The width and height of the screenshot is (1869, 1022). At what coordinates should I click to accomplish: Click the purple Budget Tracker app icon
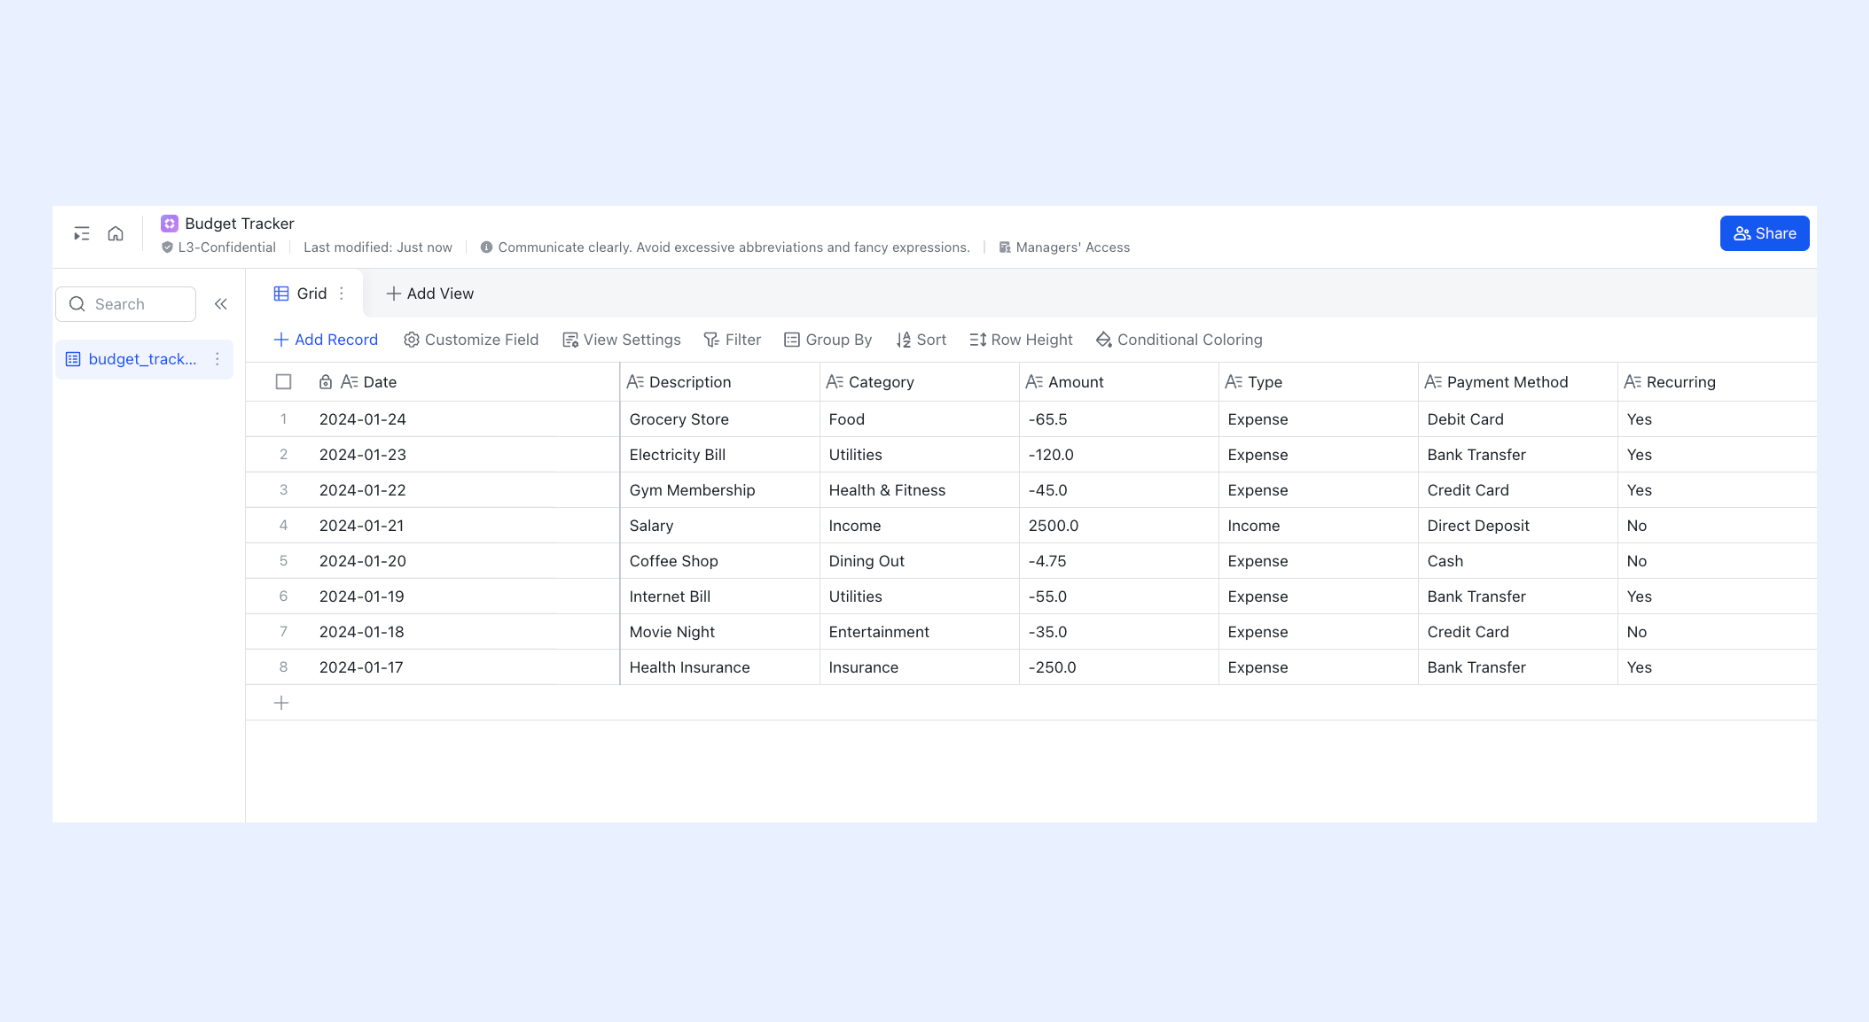point(169,224)
